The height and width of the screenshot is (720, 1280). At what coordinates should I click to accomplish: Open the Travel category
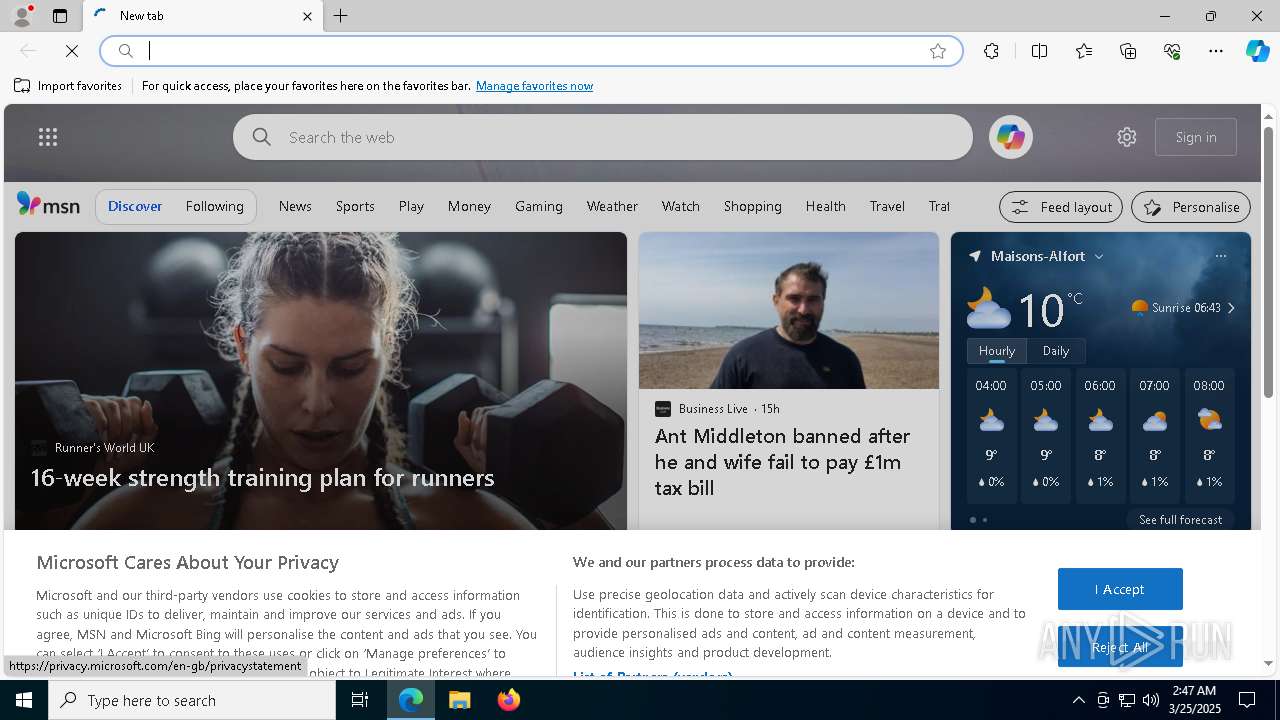coord(887,206)
